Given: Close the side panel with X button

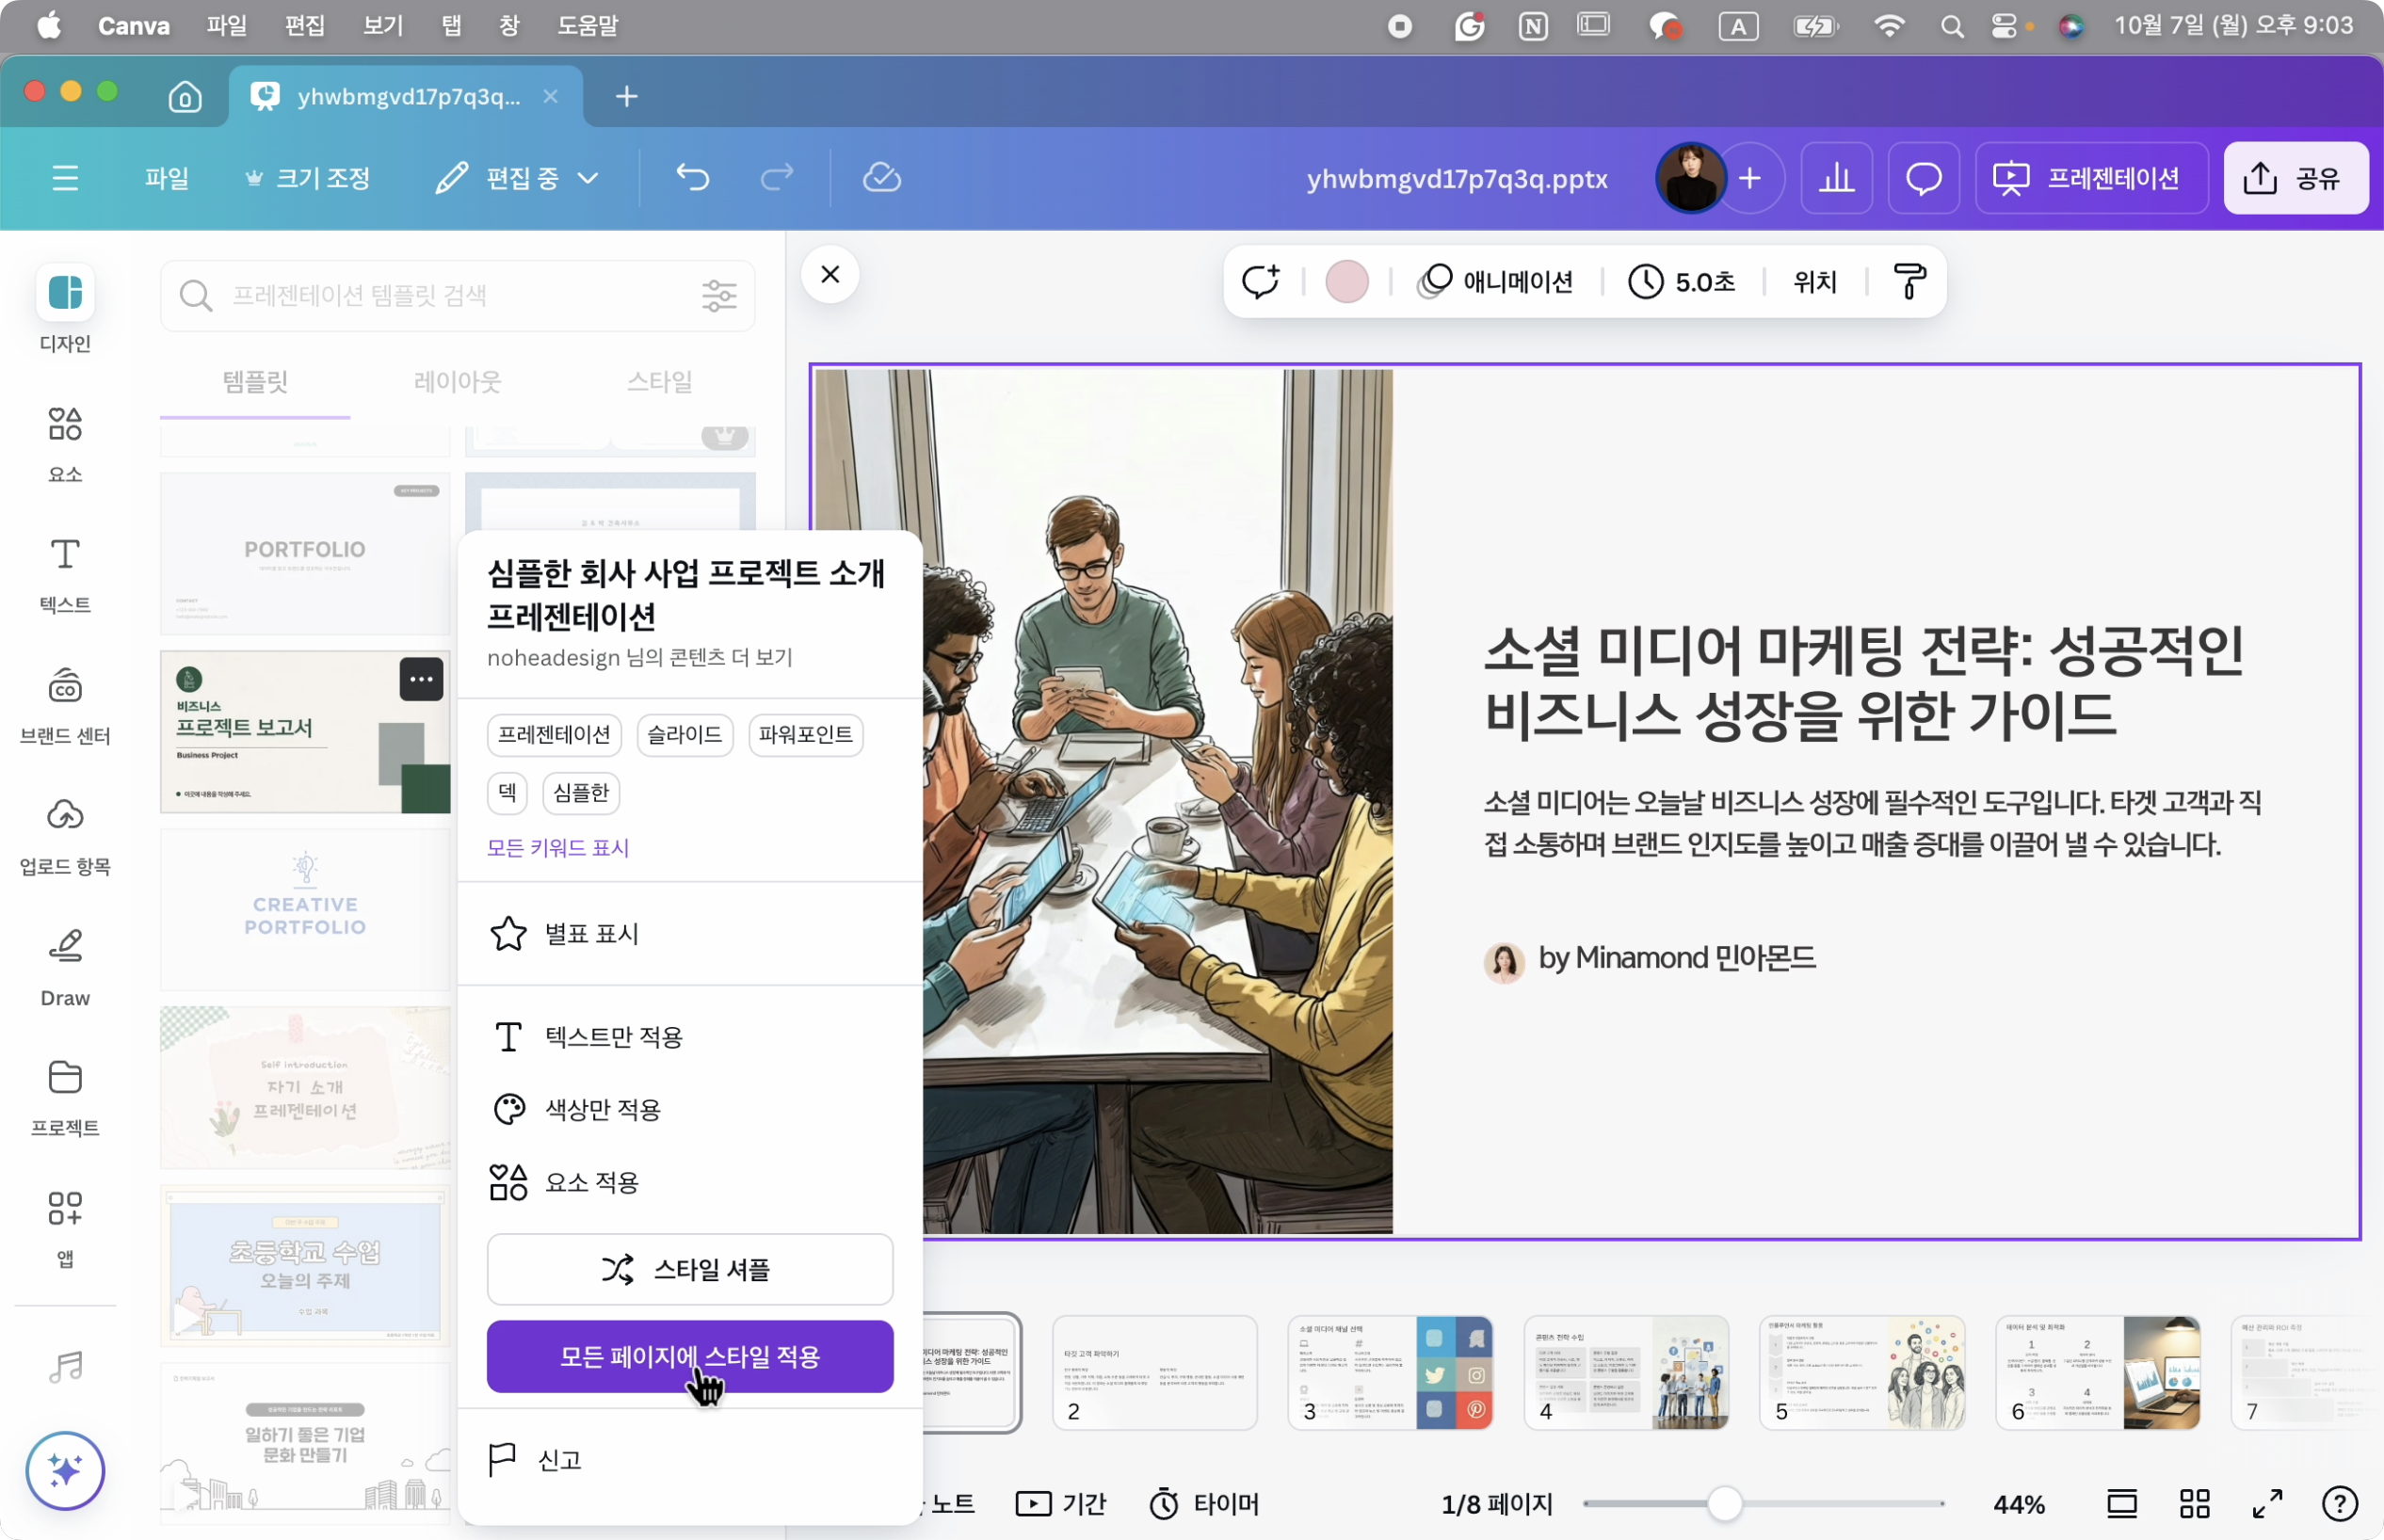Looking at the screenshot, I should coord(830,274).
